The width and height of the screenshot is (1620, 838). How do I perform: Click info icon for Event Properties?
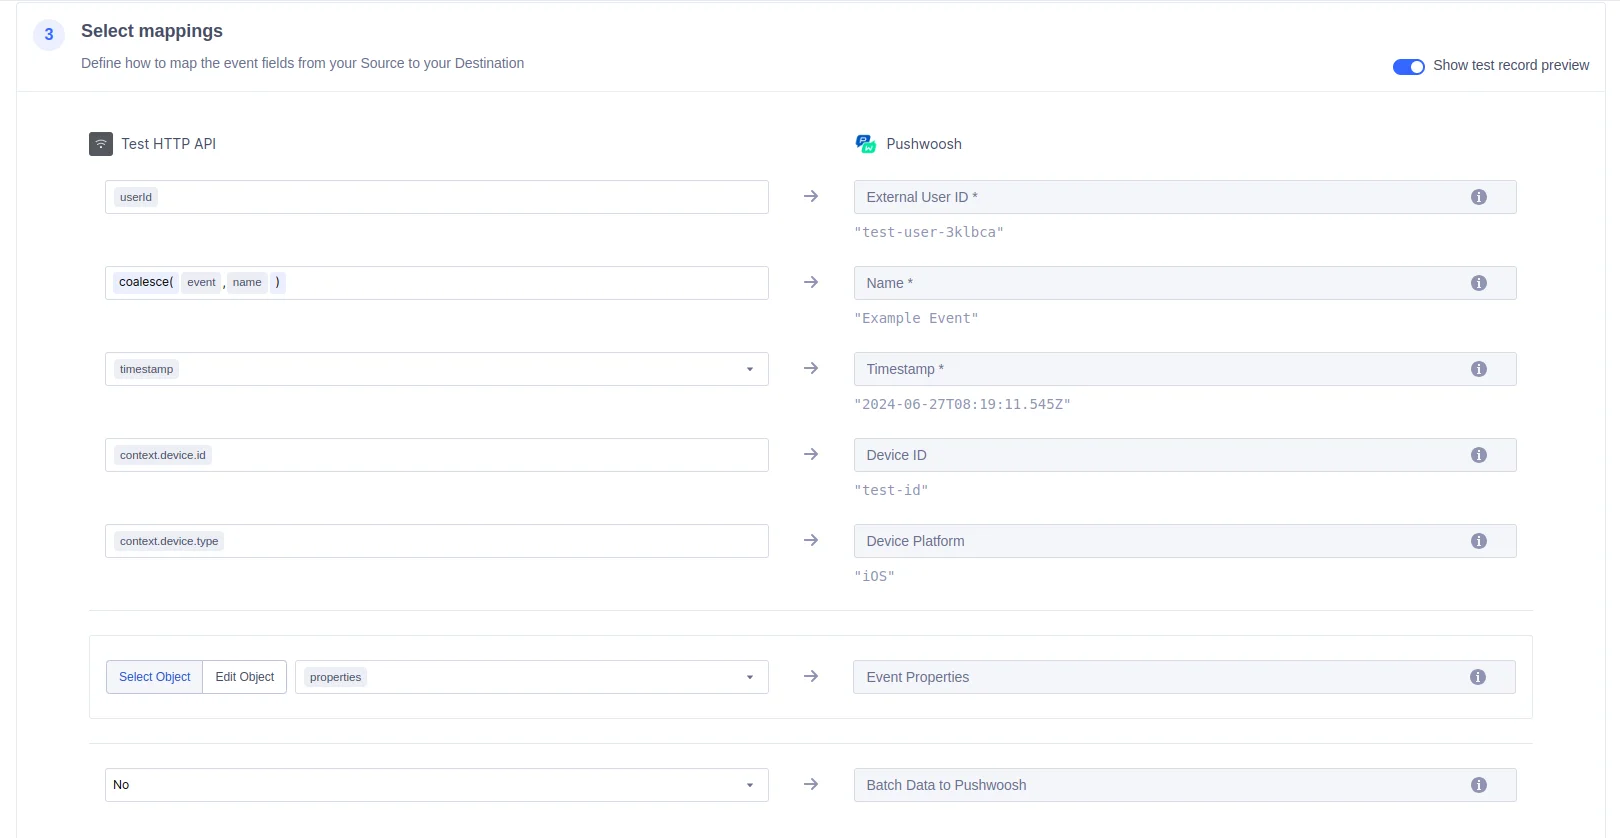coord(1477,677)
